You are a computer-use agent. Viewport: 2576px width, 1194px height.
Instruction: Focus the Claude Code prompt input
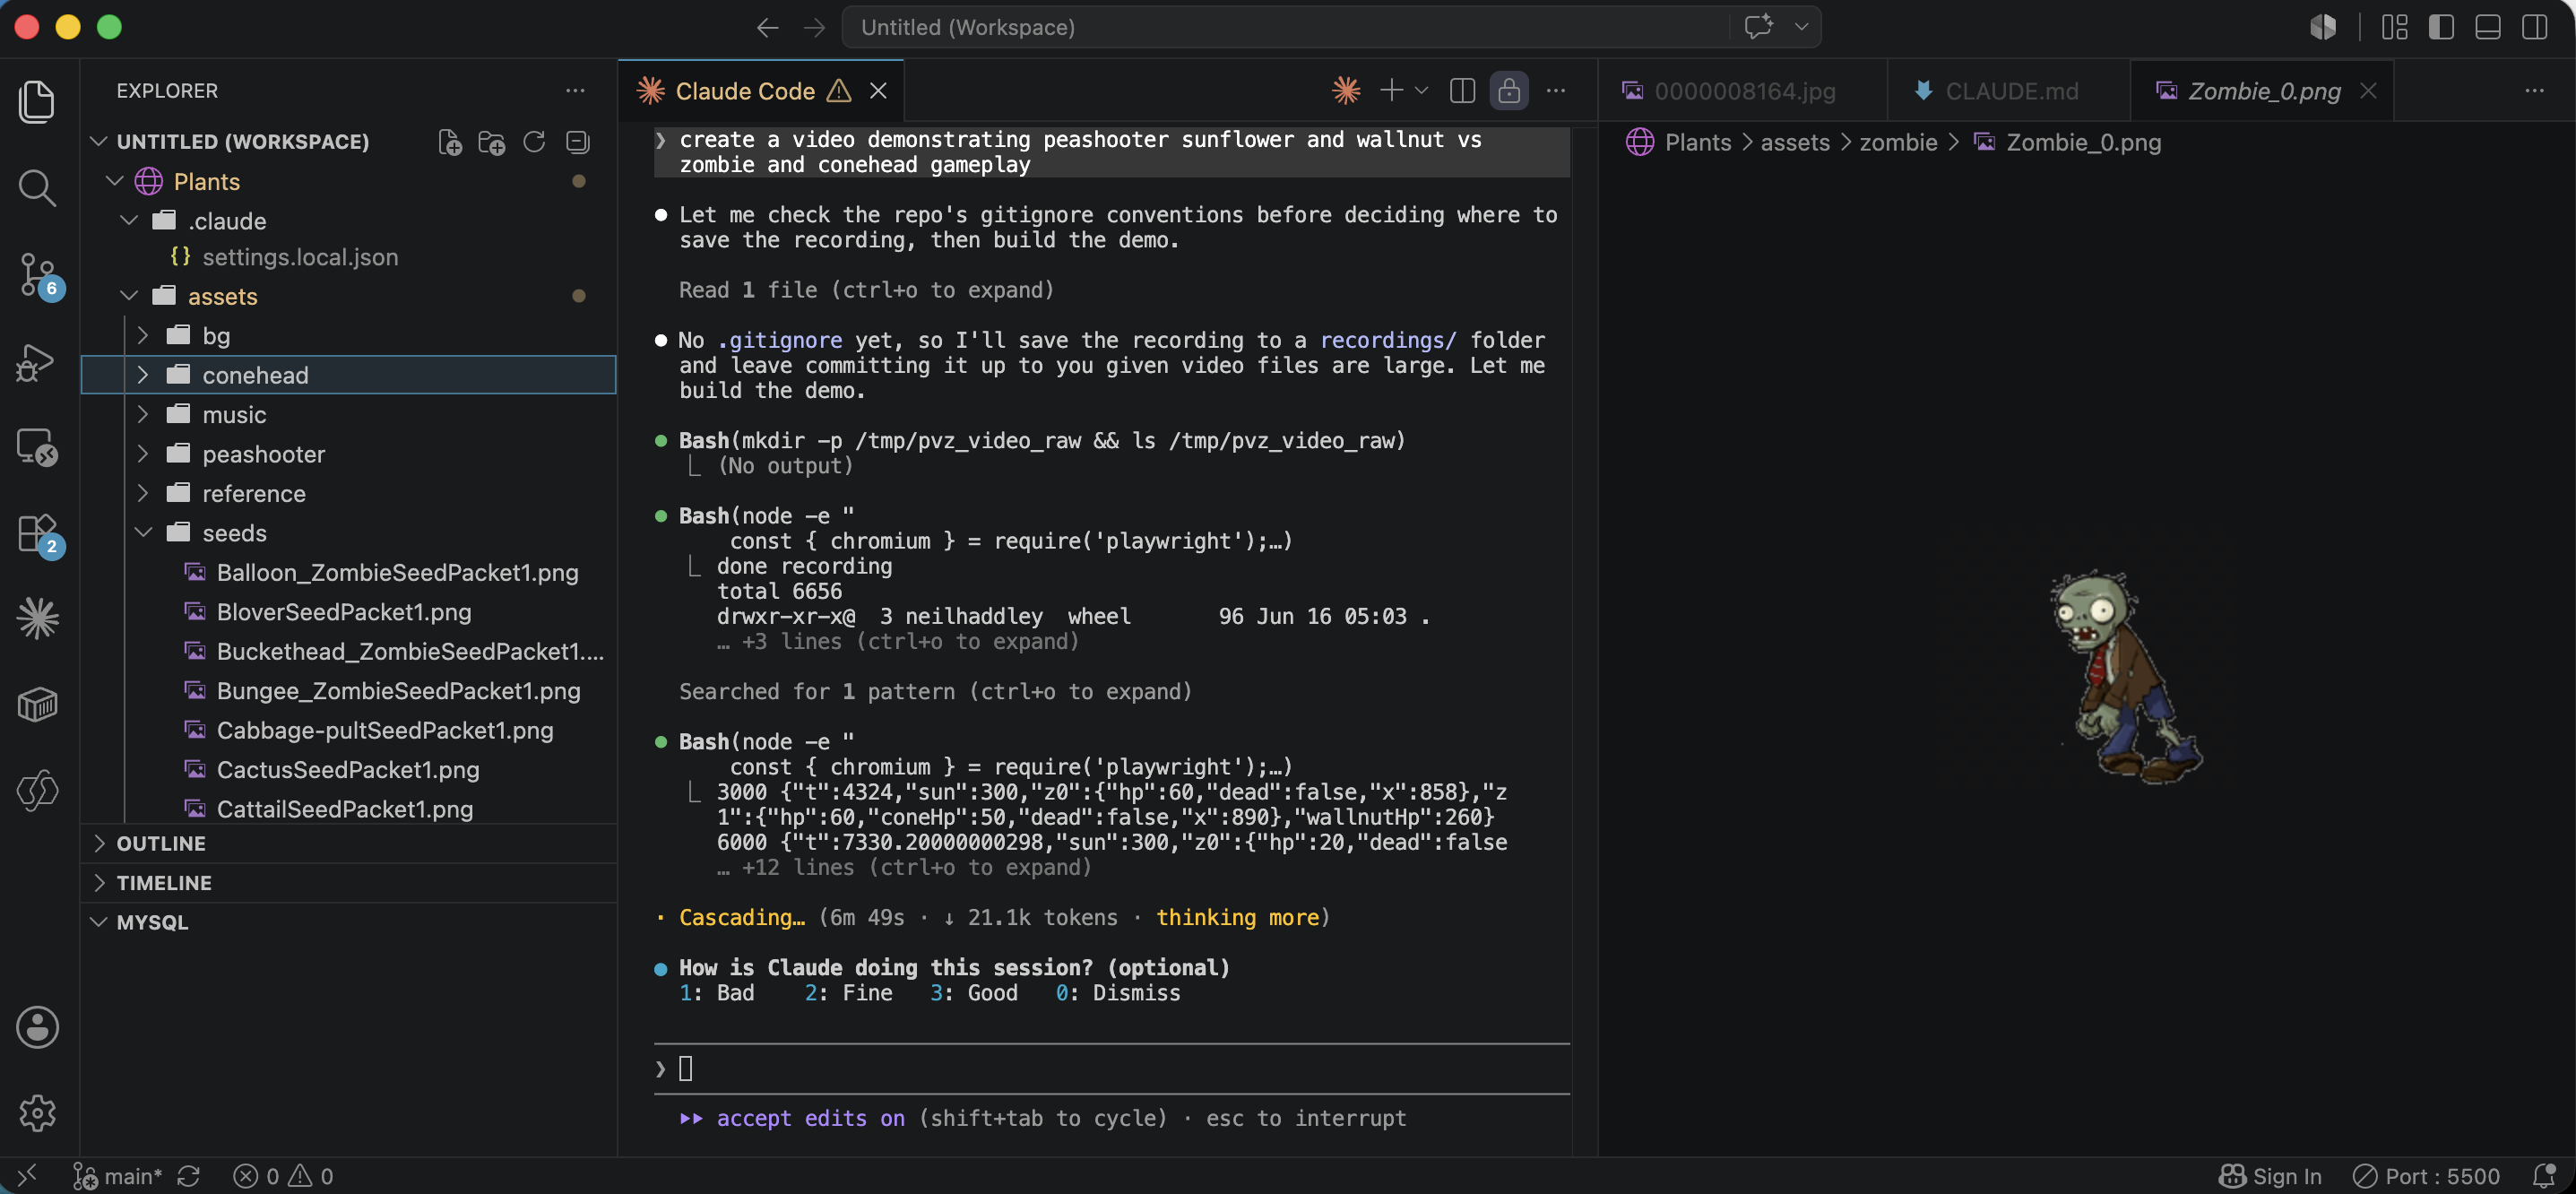(x=1111, y=1069)
